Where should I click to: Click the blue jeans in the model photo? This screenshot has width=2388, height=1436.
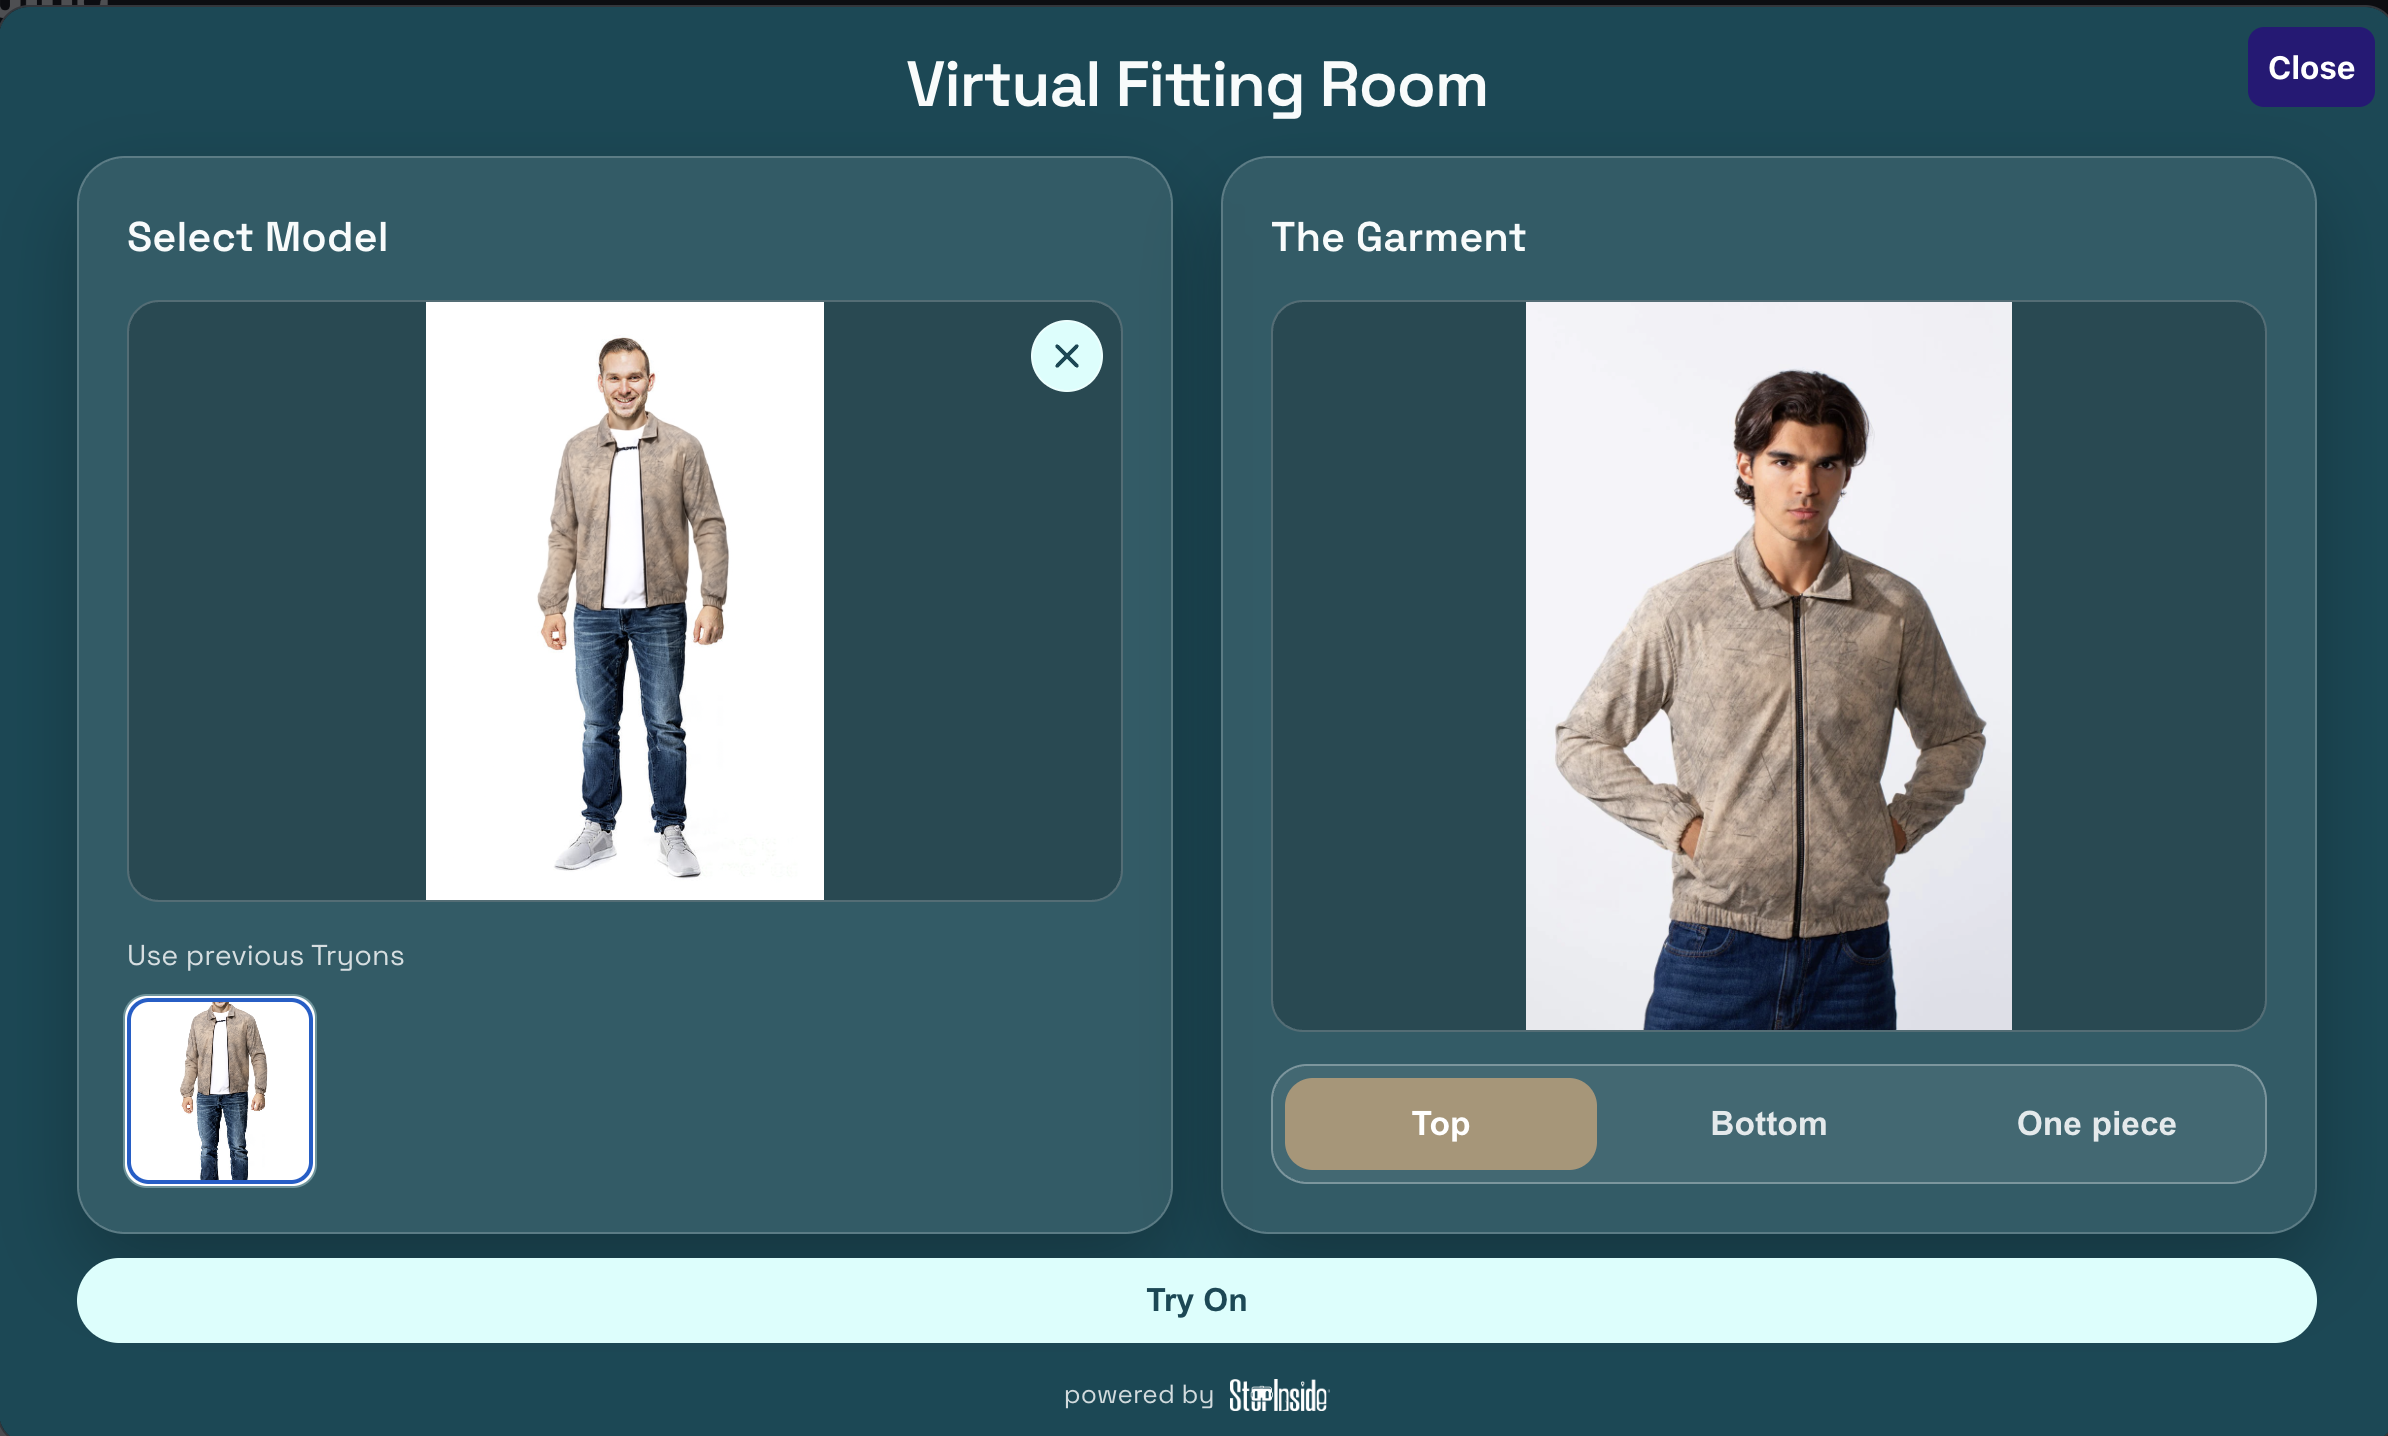pyautogui.click(x=631, y=715)
